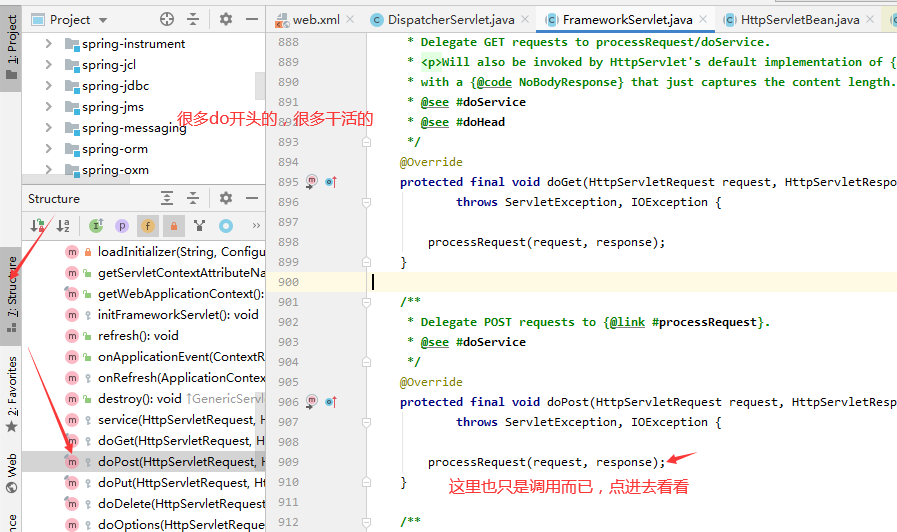
Task: Collapse Javadoc fold at line 901
Action: [x=367, y=302]
